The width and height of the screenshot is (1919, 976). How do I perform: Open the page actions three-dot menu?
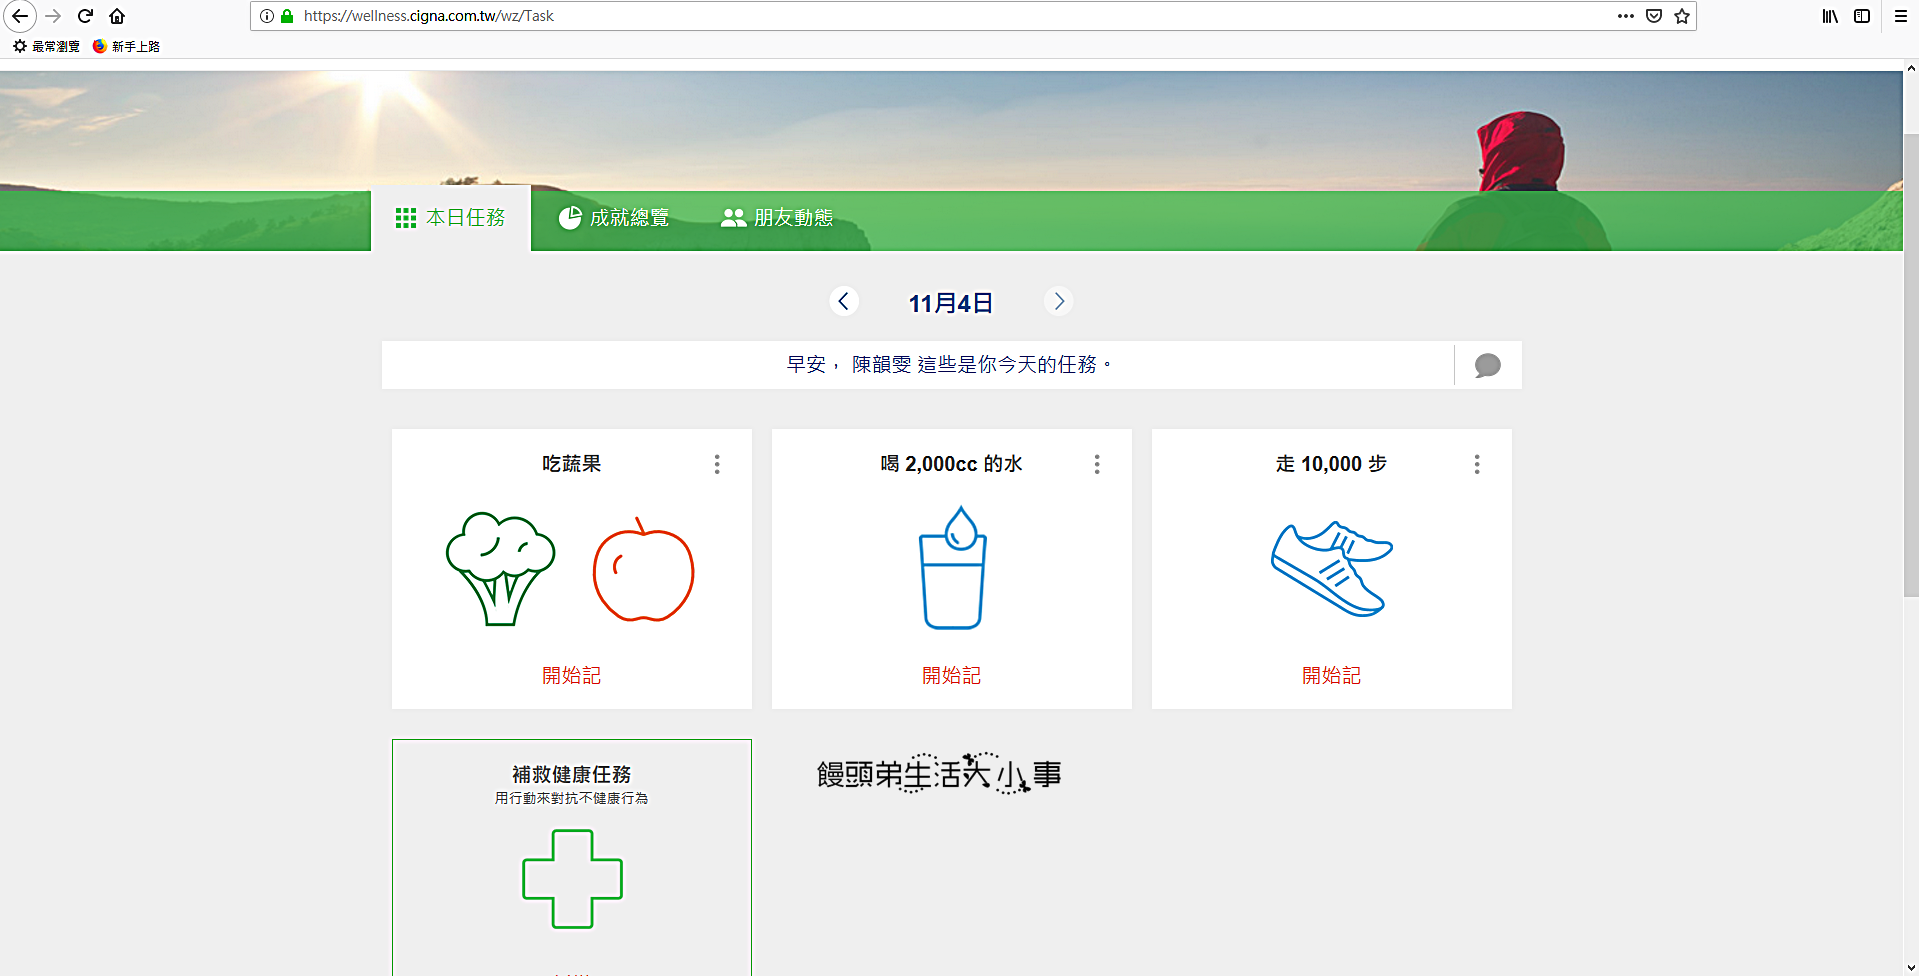(x=1626, y=16)
